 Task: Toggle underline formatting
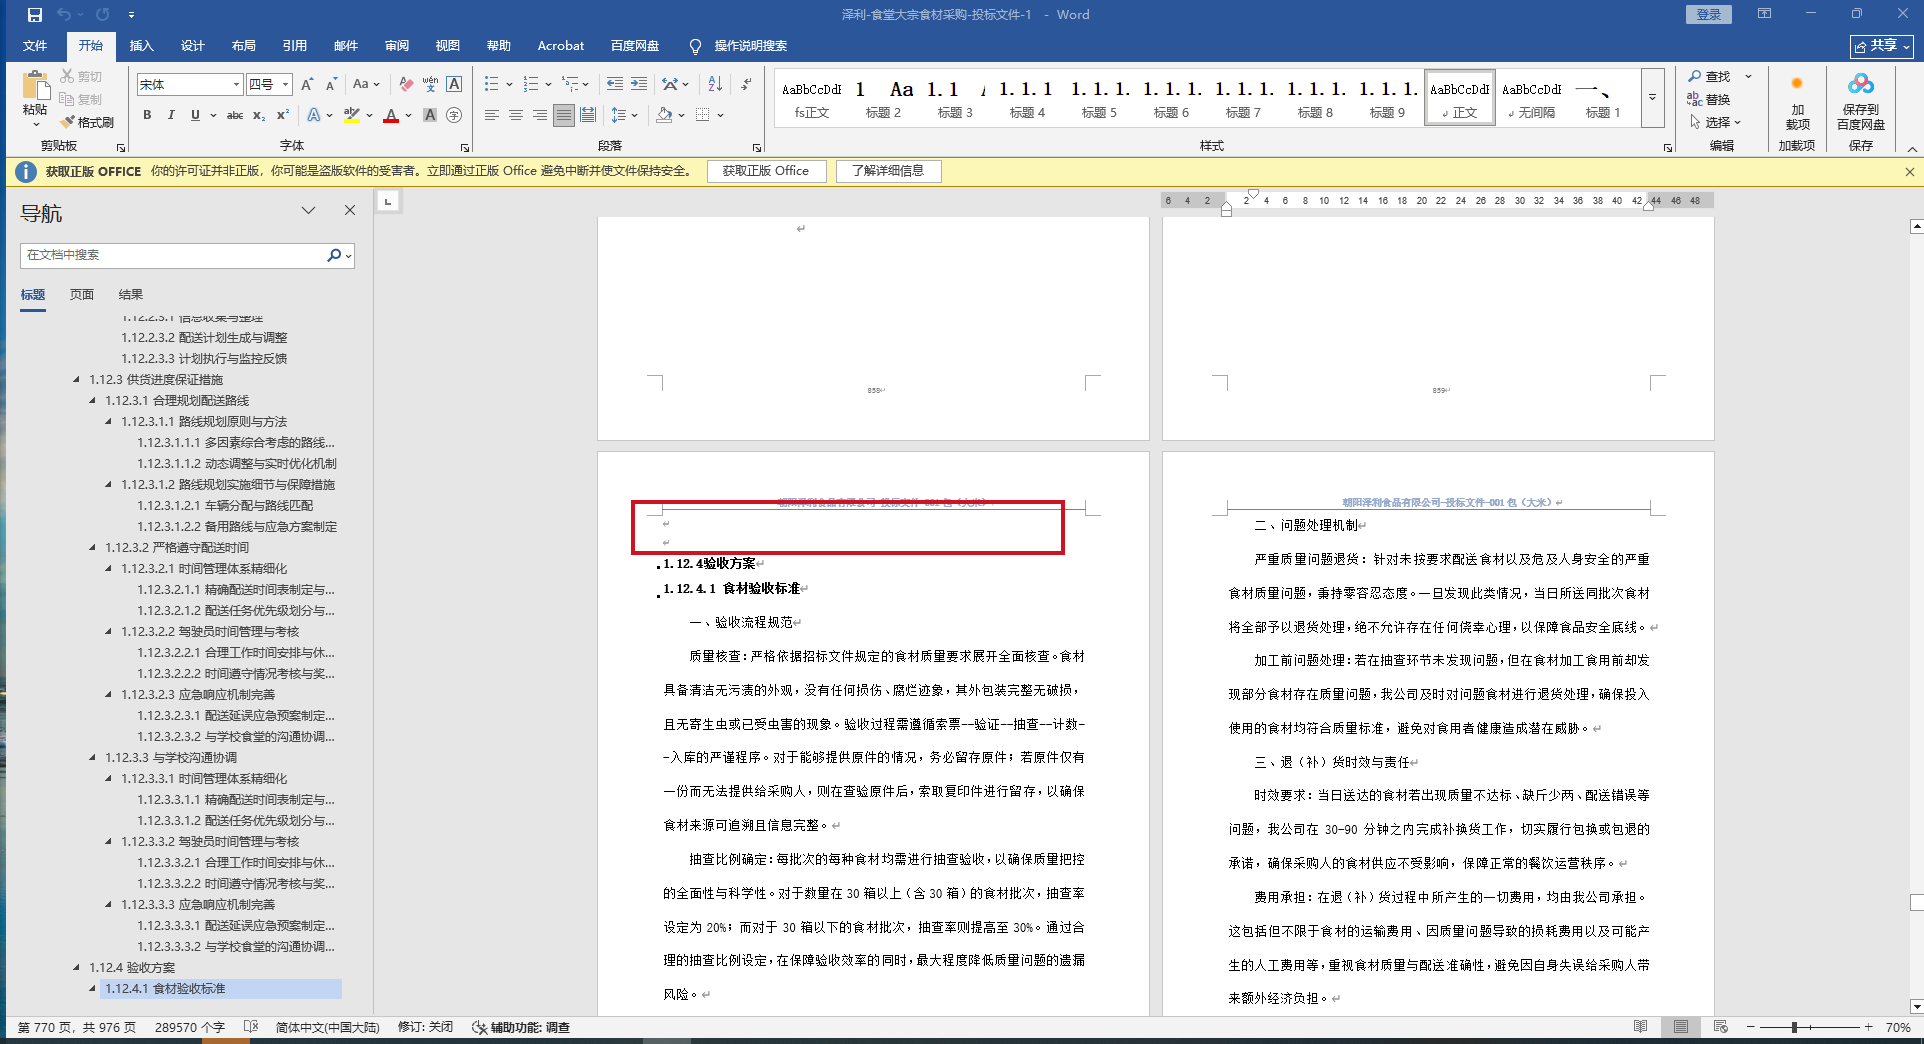[x=195, y=115]
